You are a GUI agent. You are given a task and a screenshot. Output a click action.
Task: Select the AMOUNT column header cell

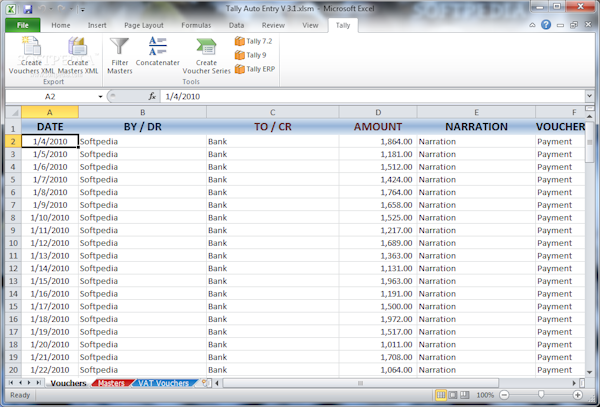click(377, 127)
